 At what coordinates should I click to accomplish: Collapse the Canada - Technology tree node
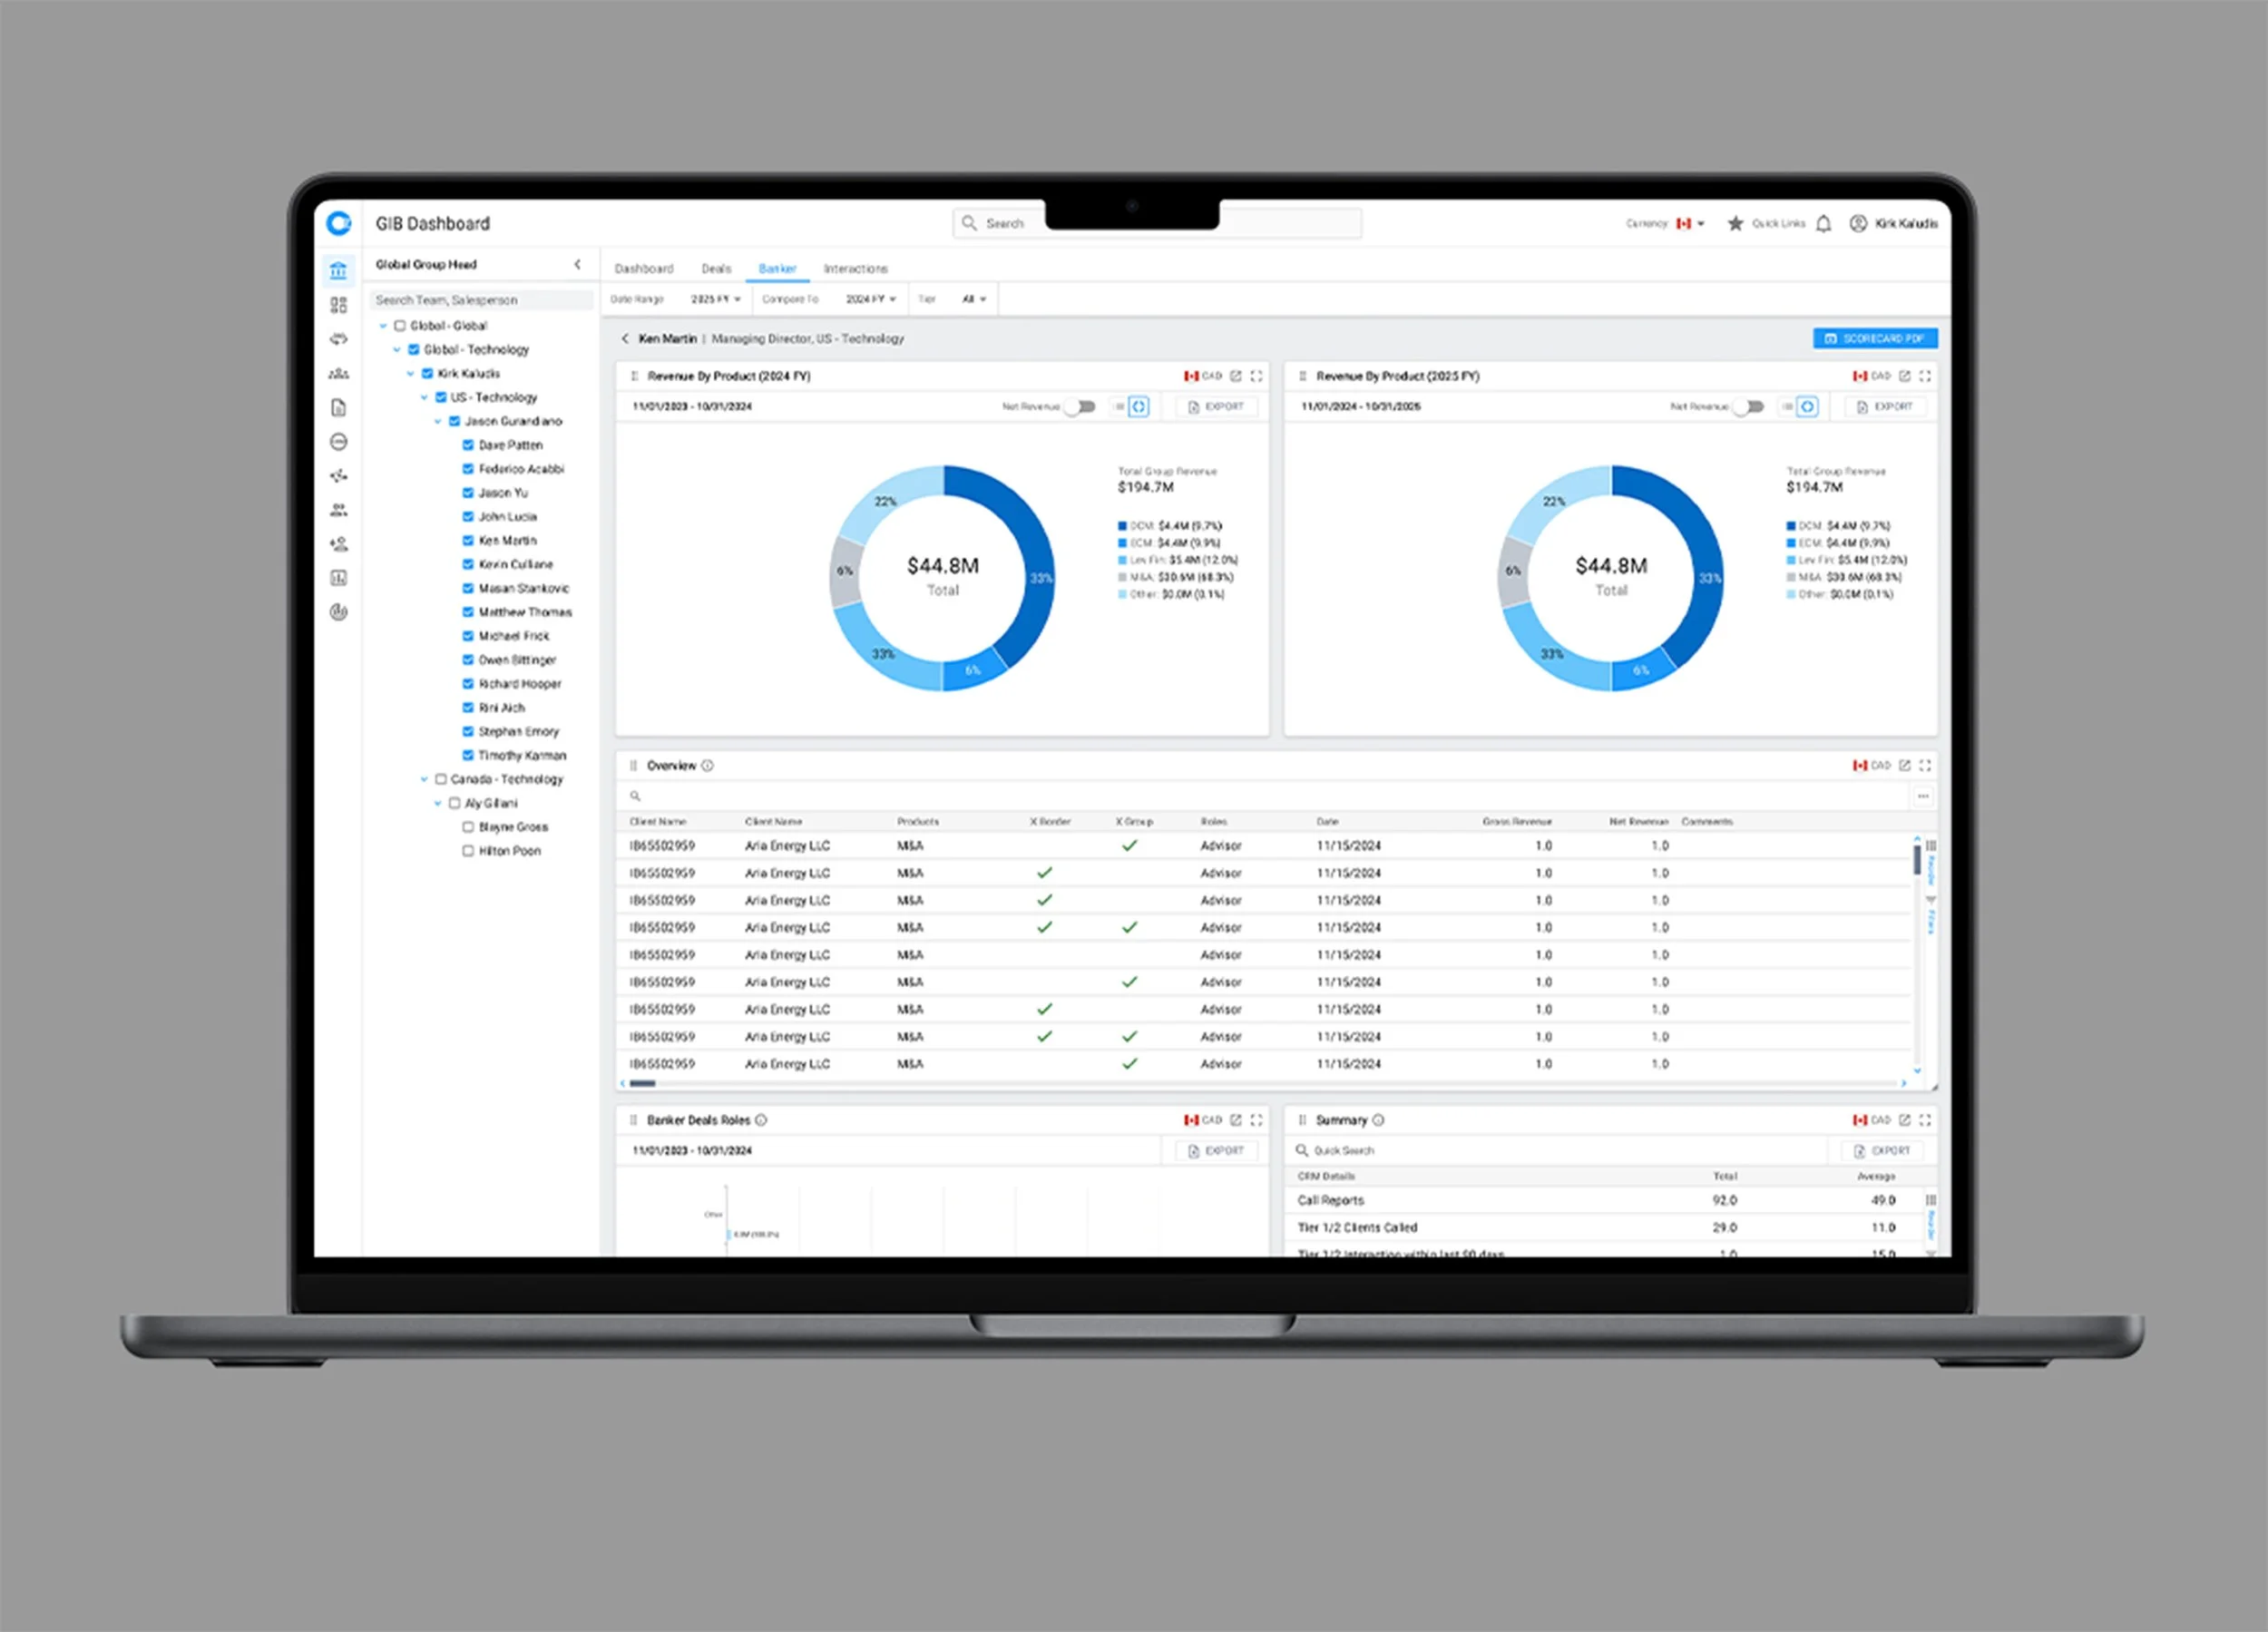click(x=424, y=779)
